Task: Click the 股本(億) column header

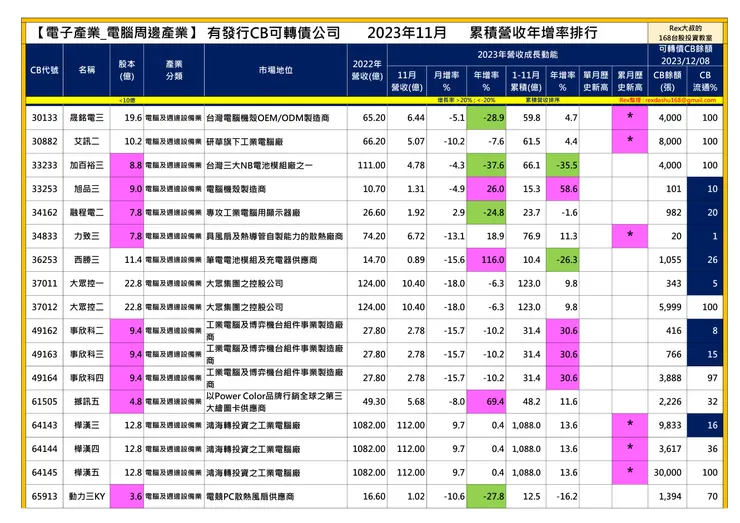Action: [126, 70]
